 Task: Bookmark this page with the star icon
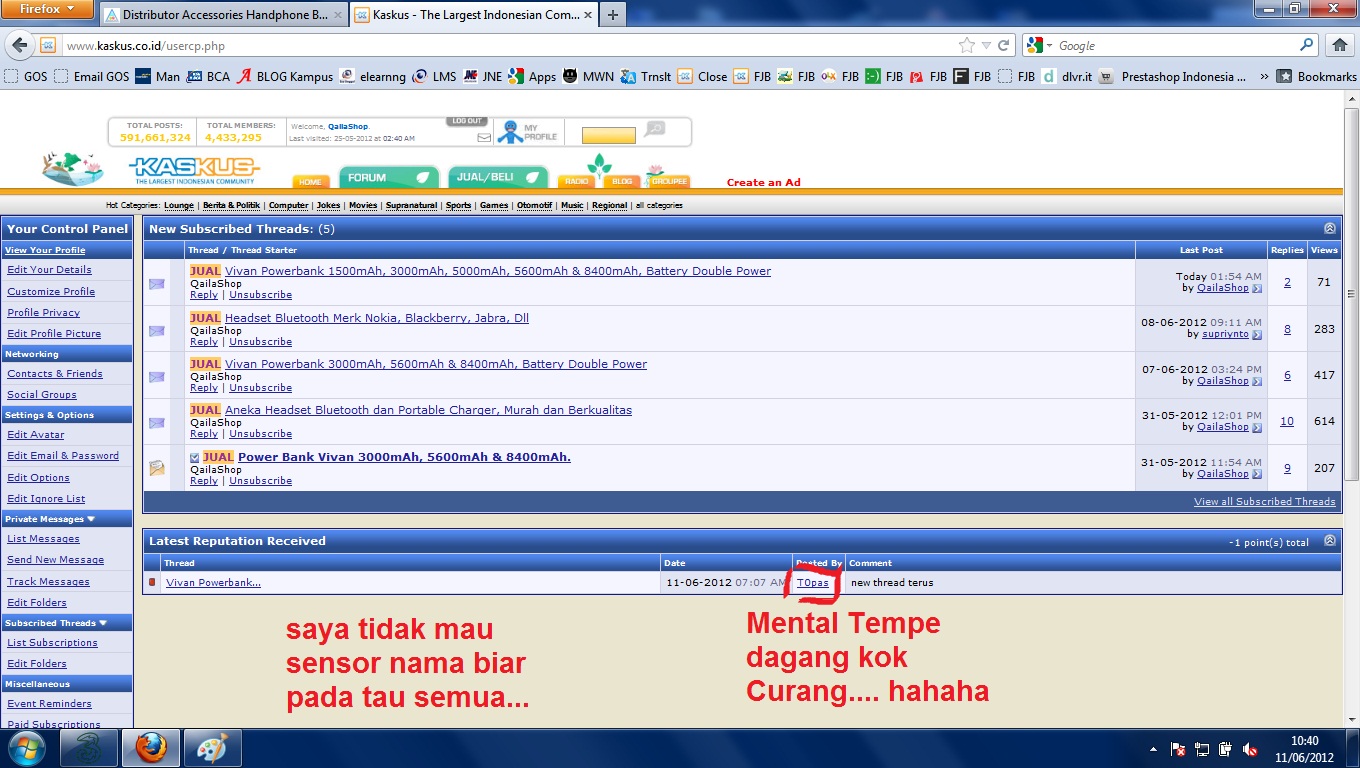pos(966,45)
